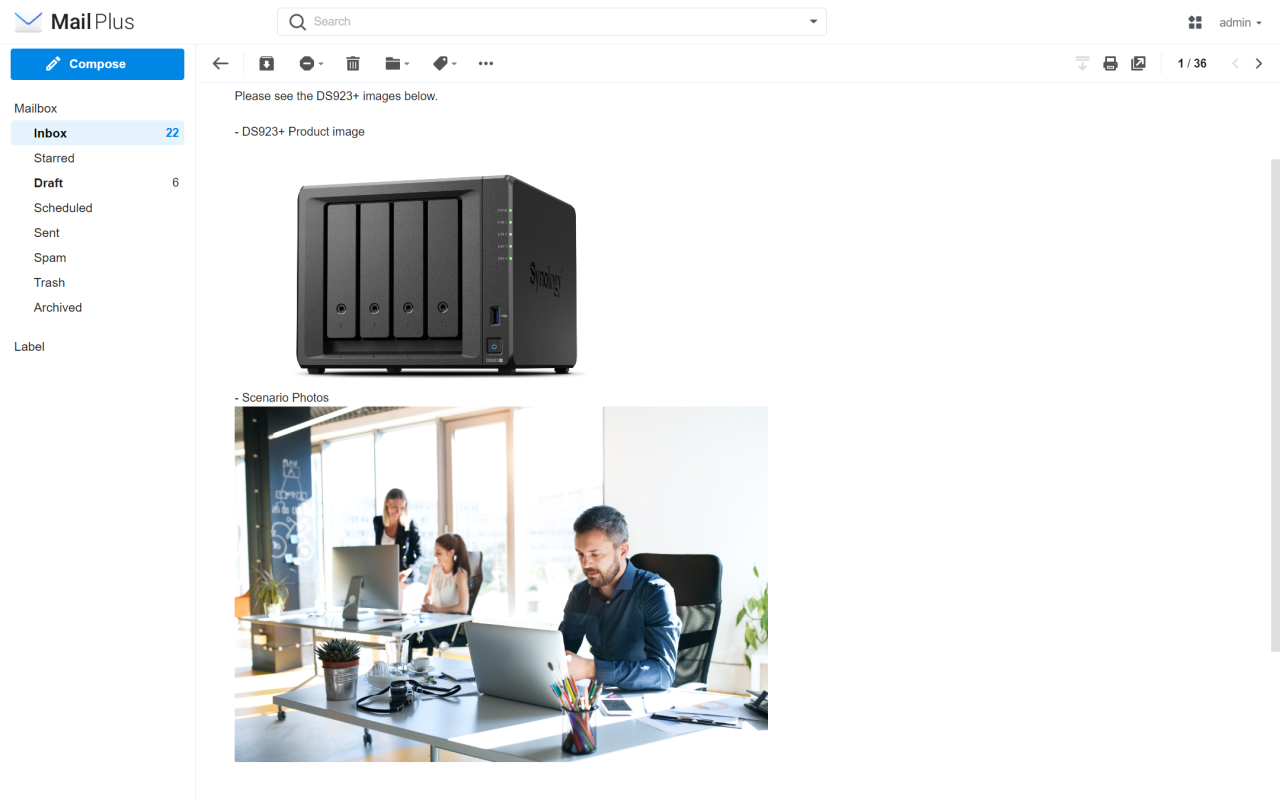Viewport: 1280px width, 800px height.
Task: Go back to the inbox with the back arrow
Action: 220,63
